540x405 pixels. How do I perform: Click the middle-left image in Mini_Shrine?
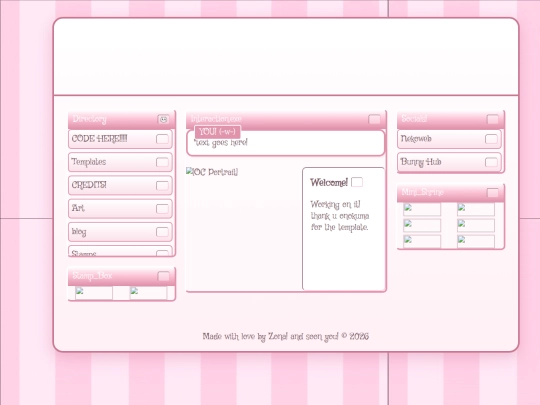(422, 225)
